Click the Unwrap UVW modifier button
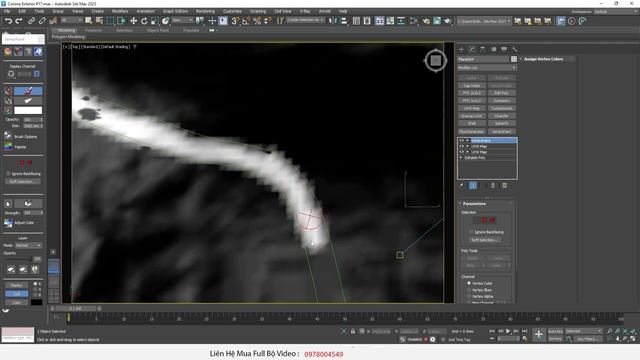 (472, 116)
